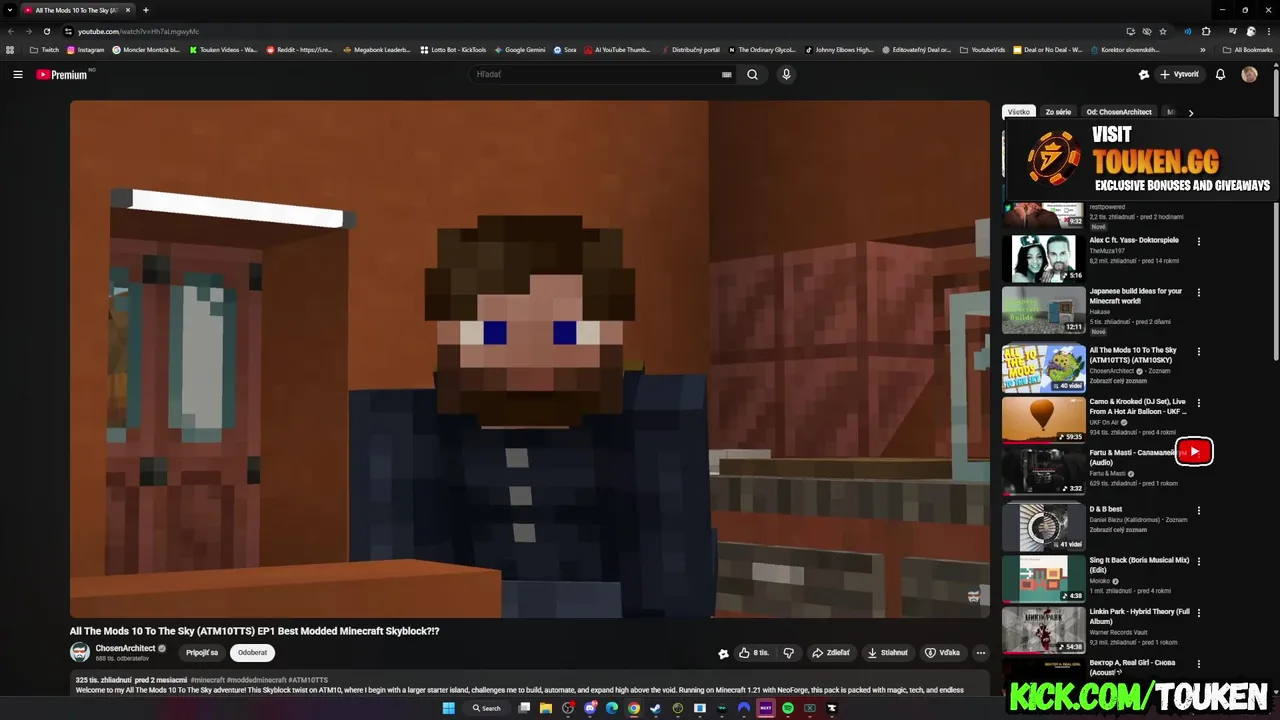Click the channel watermark in video corner
The width and height of the screenshot is (1280, 720).
point(974,596)
